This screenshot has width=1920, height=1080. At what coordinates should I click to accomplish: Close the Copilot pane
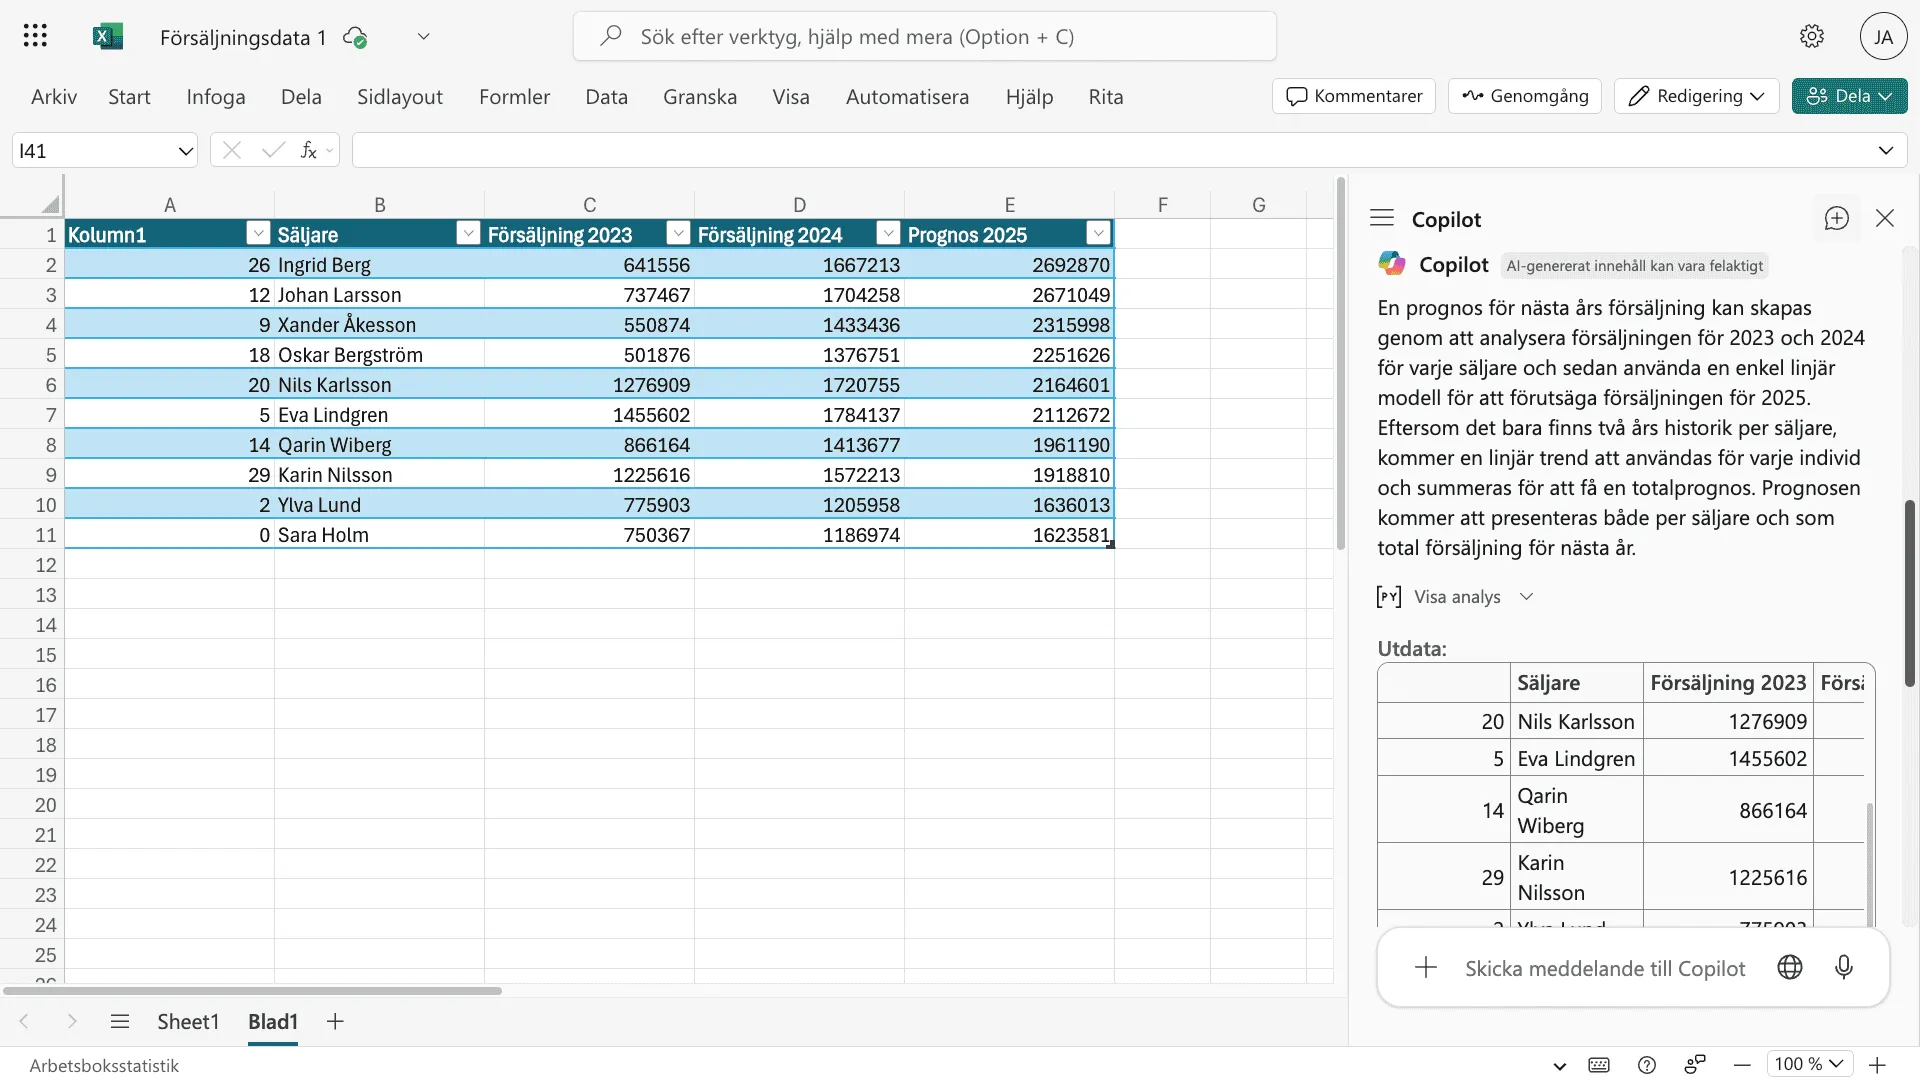(x=1885, y=218)
